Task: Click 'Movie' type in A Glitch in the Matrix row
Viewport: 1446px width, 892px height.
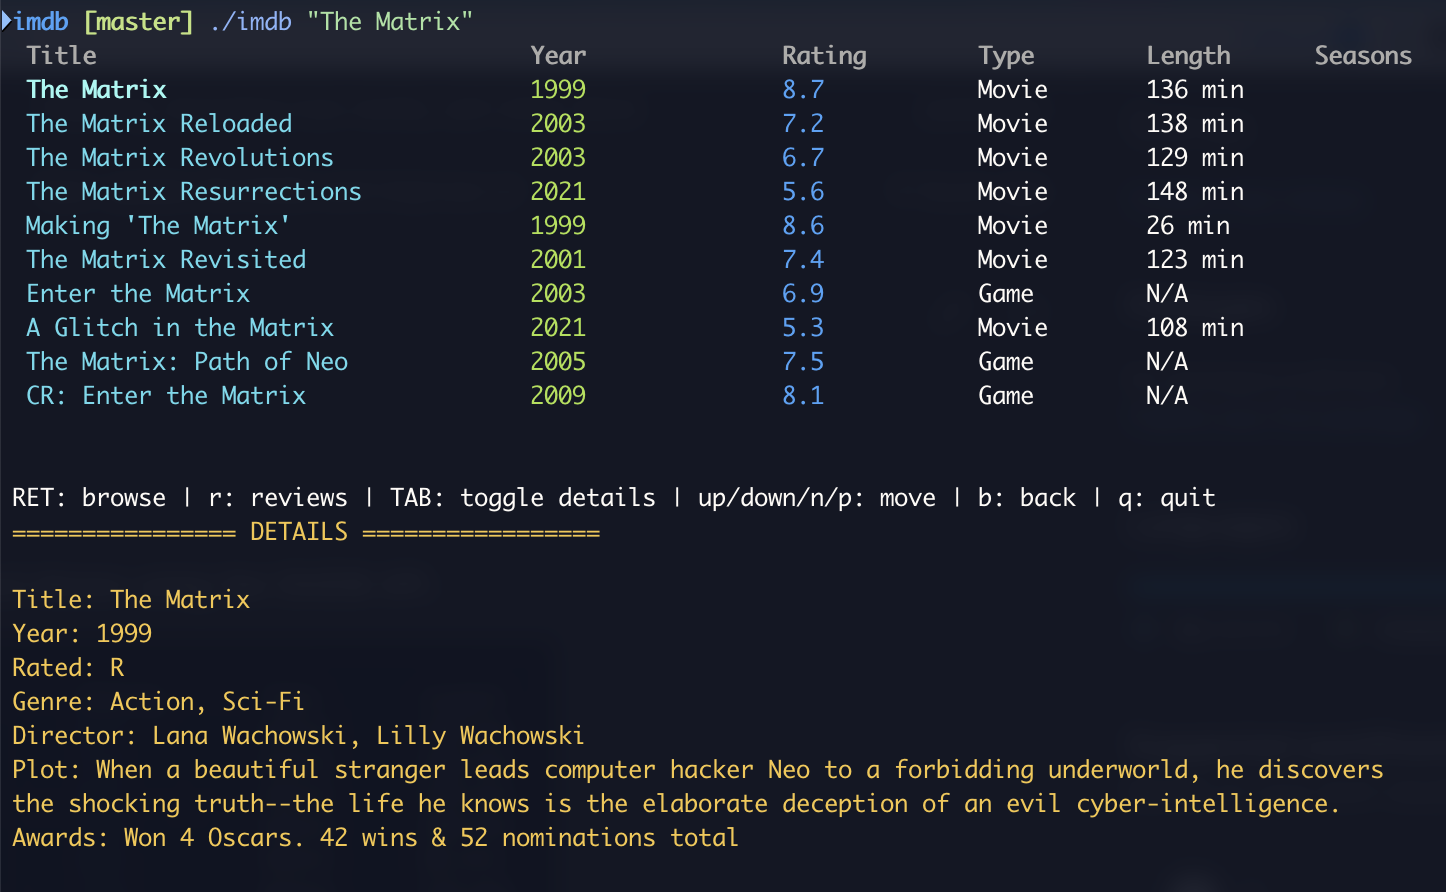Action: pos(1013,327)
